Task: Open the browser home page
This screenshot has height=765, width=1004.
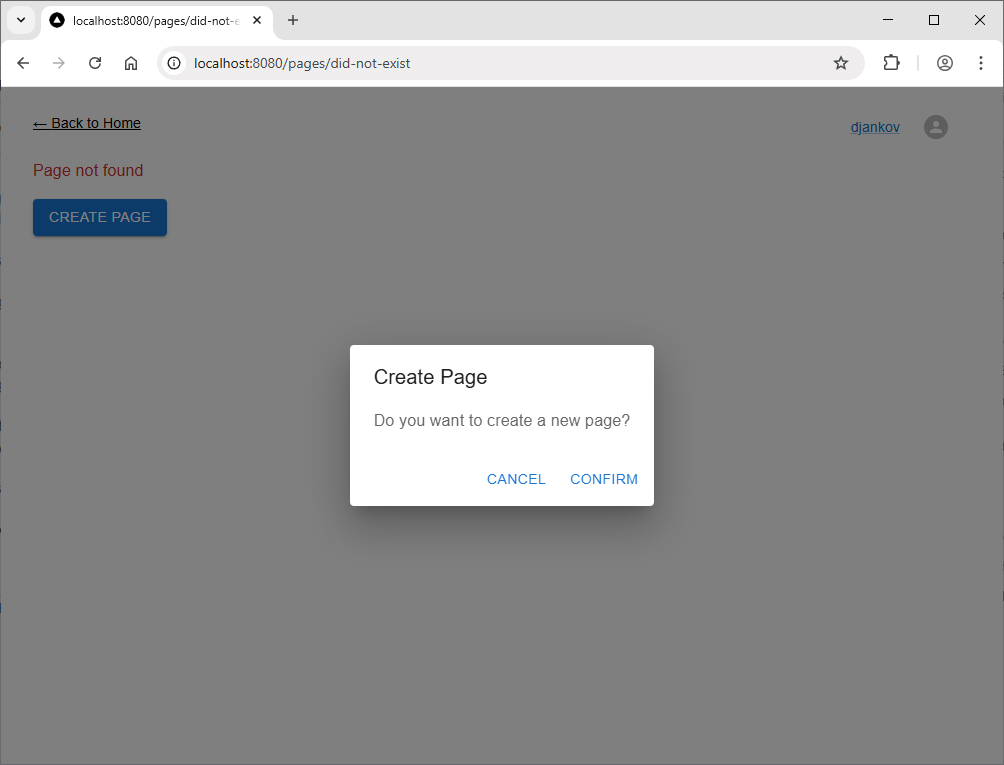Action: click(x=131, y=63)
